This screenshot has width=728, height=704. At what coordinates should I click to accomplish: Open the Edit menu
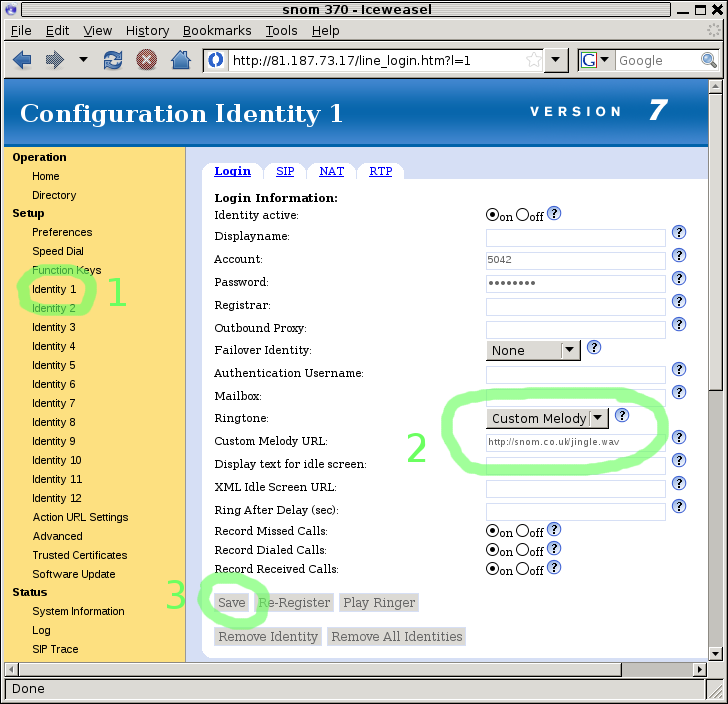click(x=57, y=31)
